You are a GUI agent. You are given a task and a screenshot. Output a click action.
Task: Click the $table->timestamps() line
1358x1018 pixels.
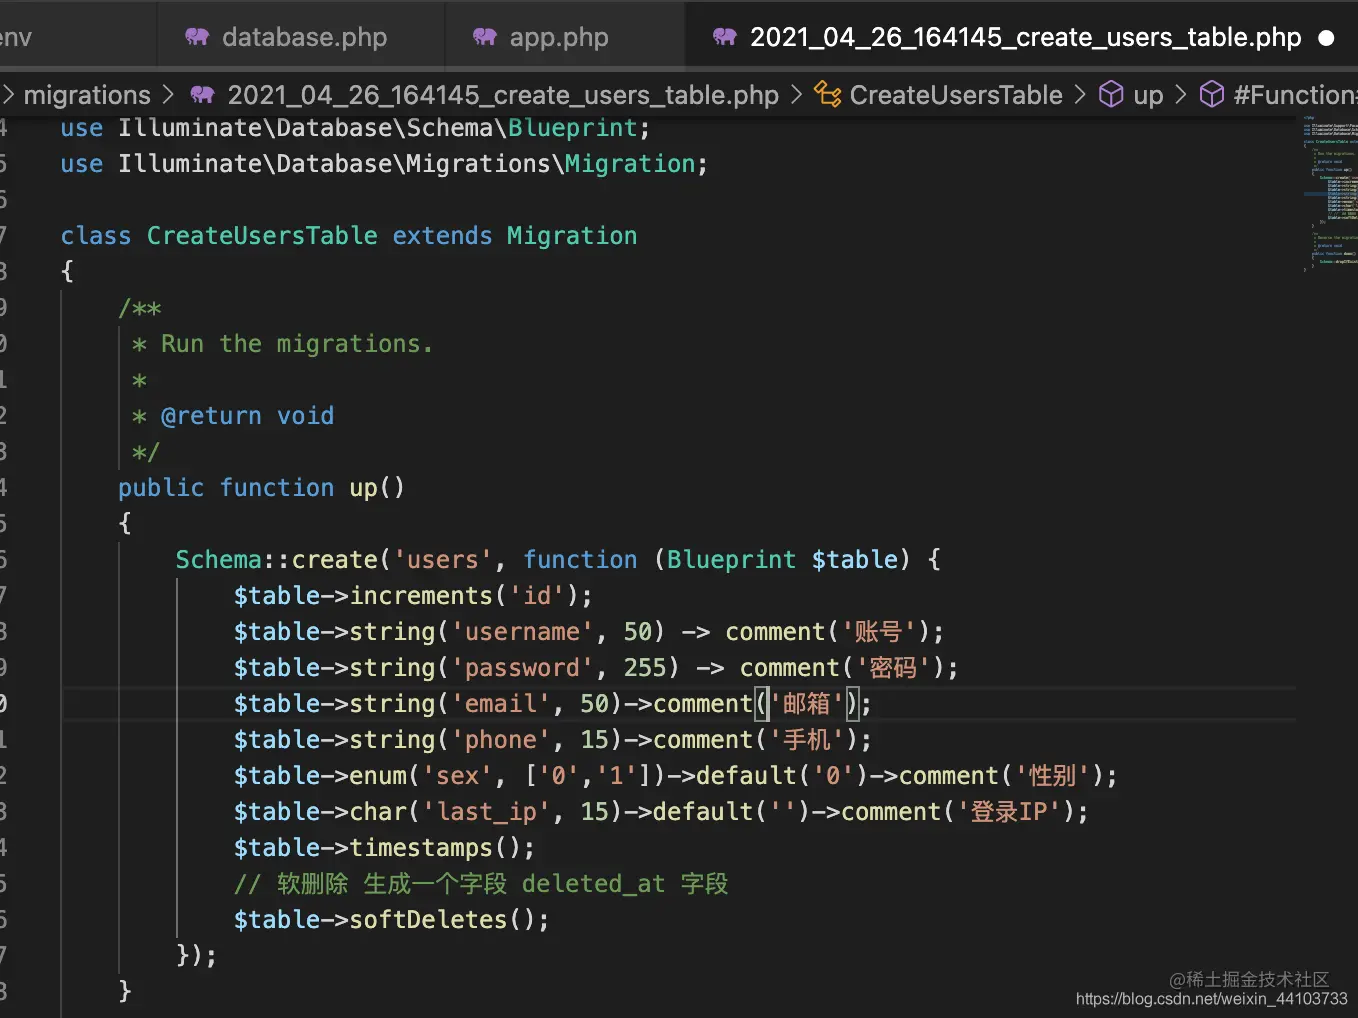(384, 848)
